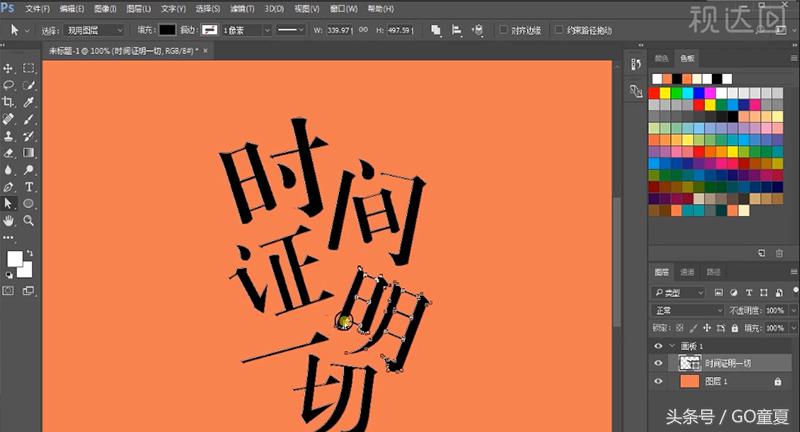Select the Ellipse shape tool
Image resolution: width=800 pixels, height=432 pixels.
(x=29, y=204)
